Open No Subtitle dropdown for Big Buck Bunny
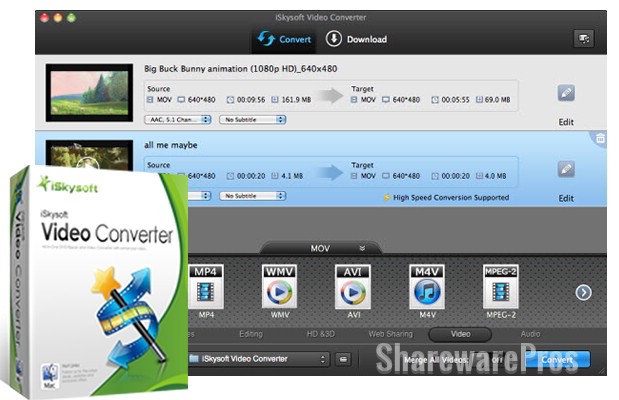Viewport: 619px width, 400px height. coord(253,119)
